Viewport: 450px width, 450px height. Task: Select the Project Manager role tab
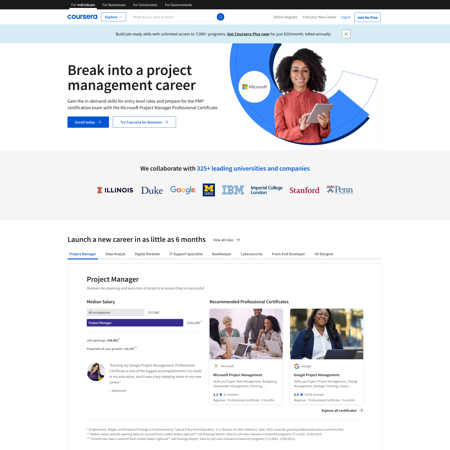tap(83, 254)
